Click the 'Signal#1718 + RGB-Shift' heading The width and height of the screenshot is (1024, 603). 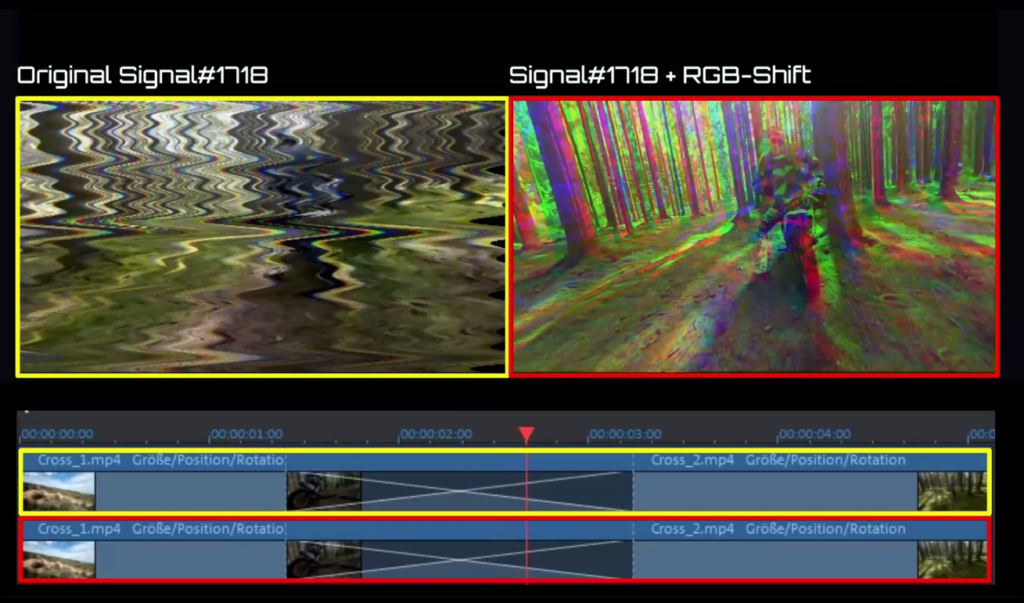(660, 75)
